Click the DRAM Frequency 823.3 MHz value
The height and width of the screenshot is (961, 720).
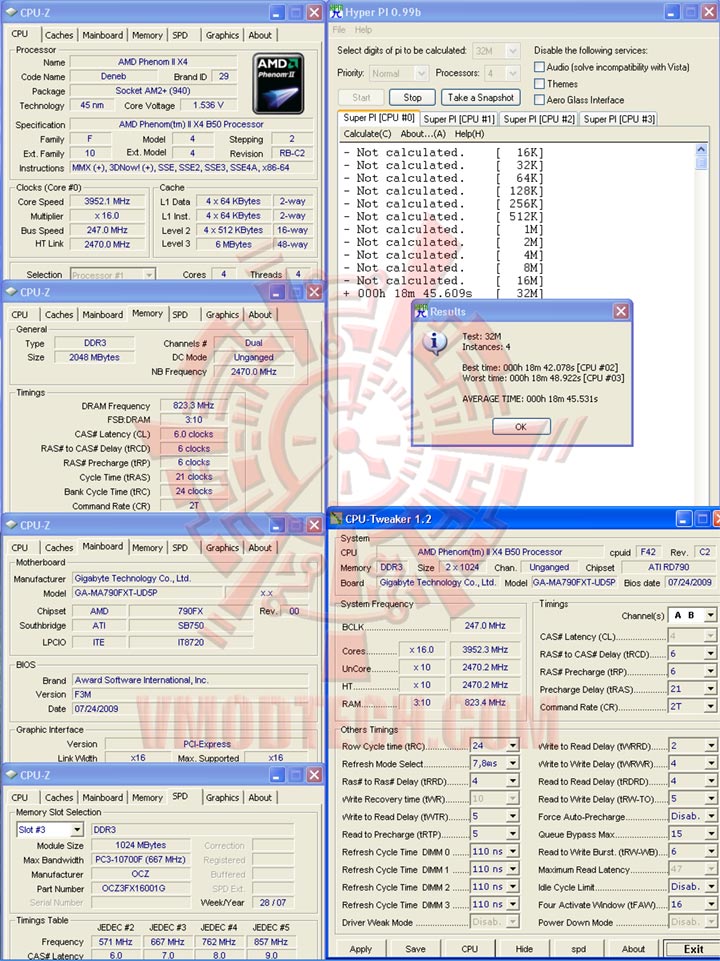click(x=193, y=405)
